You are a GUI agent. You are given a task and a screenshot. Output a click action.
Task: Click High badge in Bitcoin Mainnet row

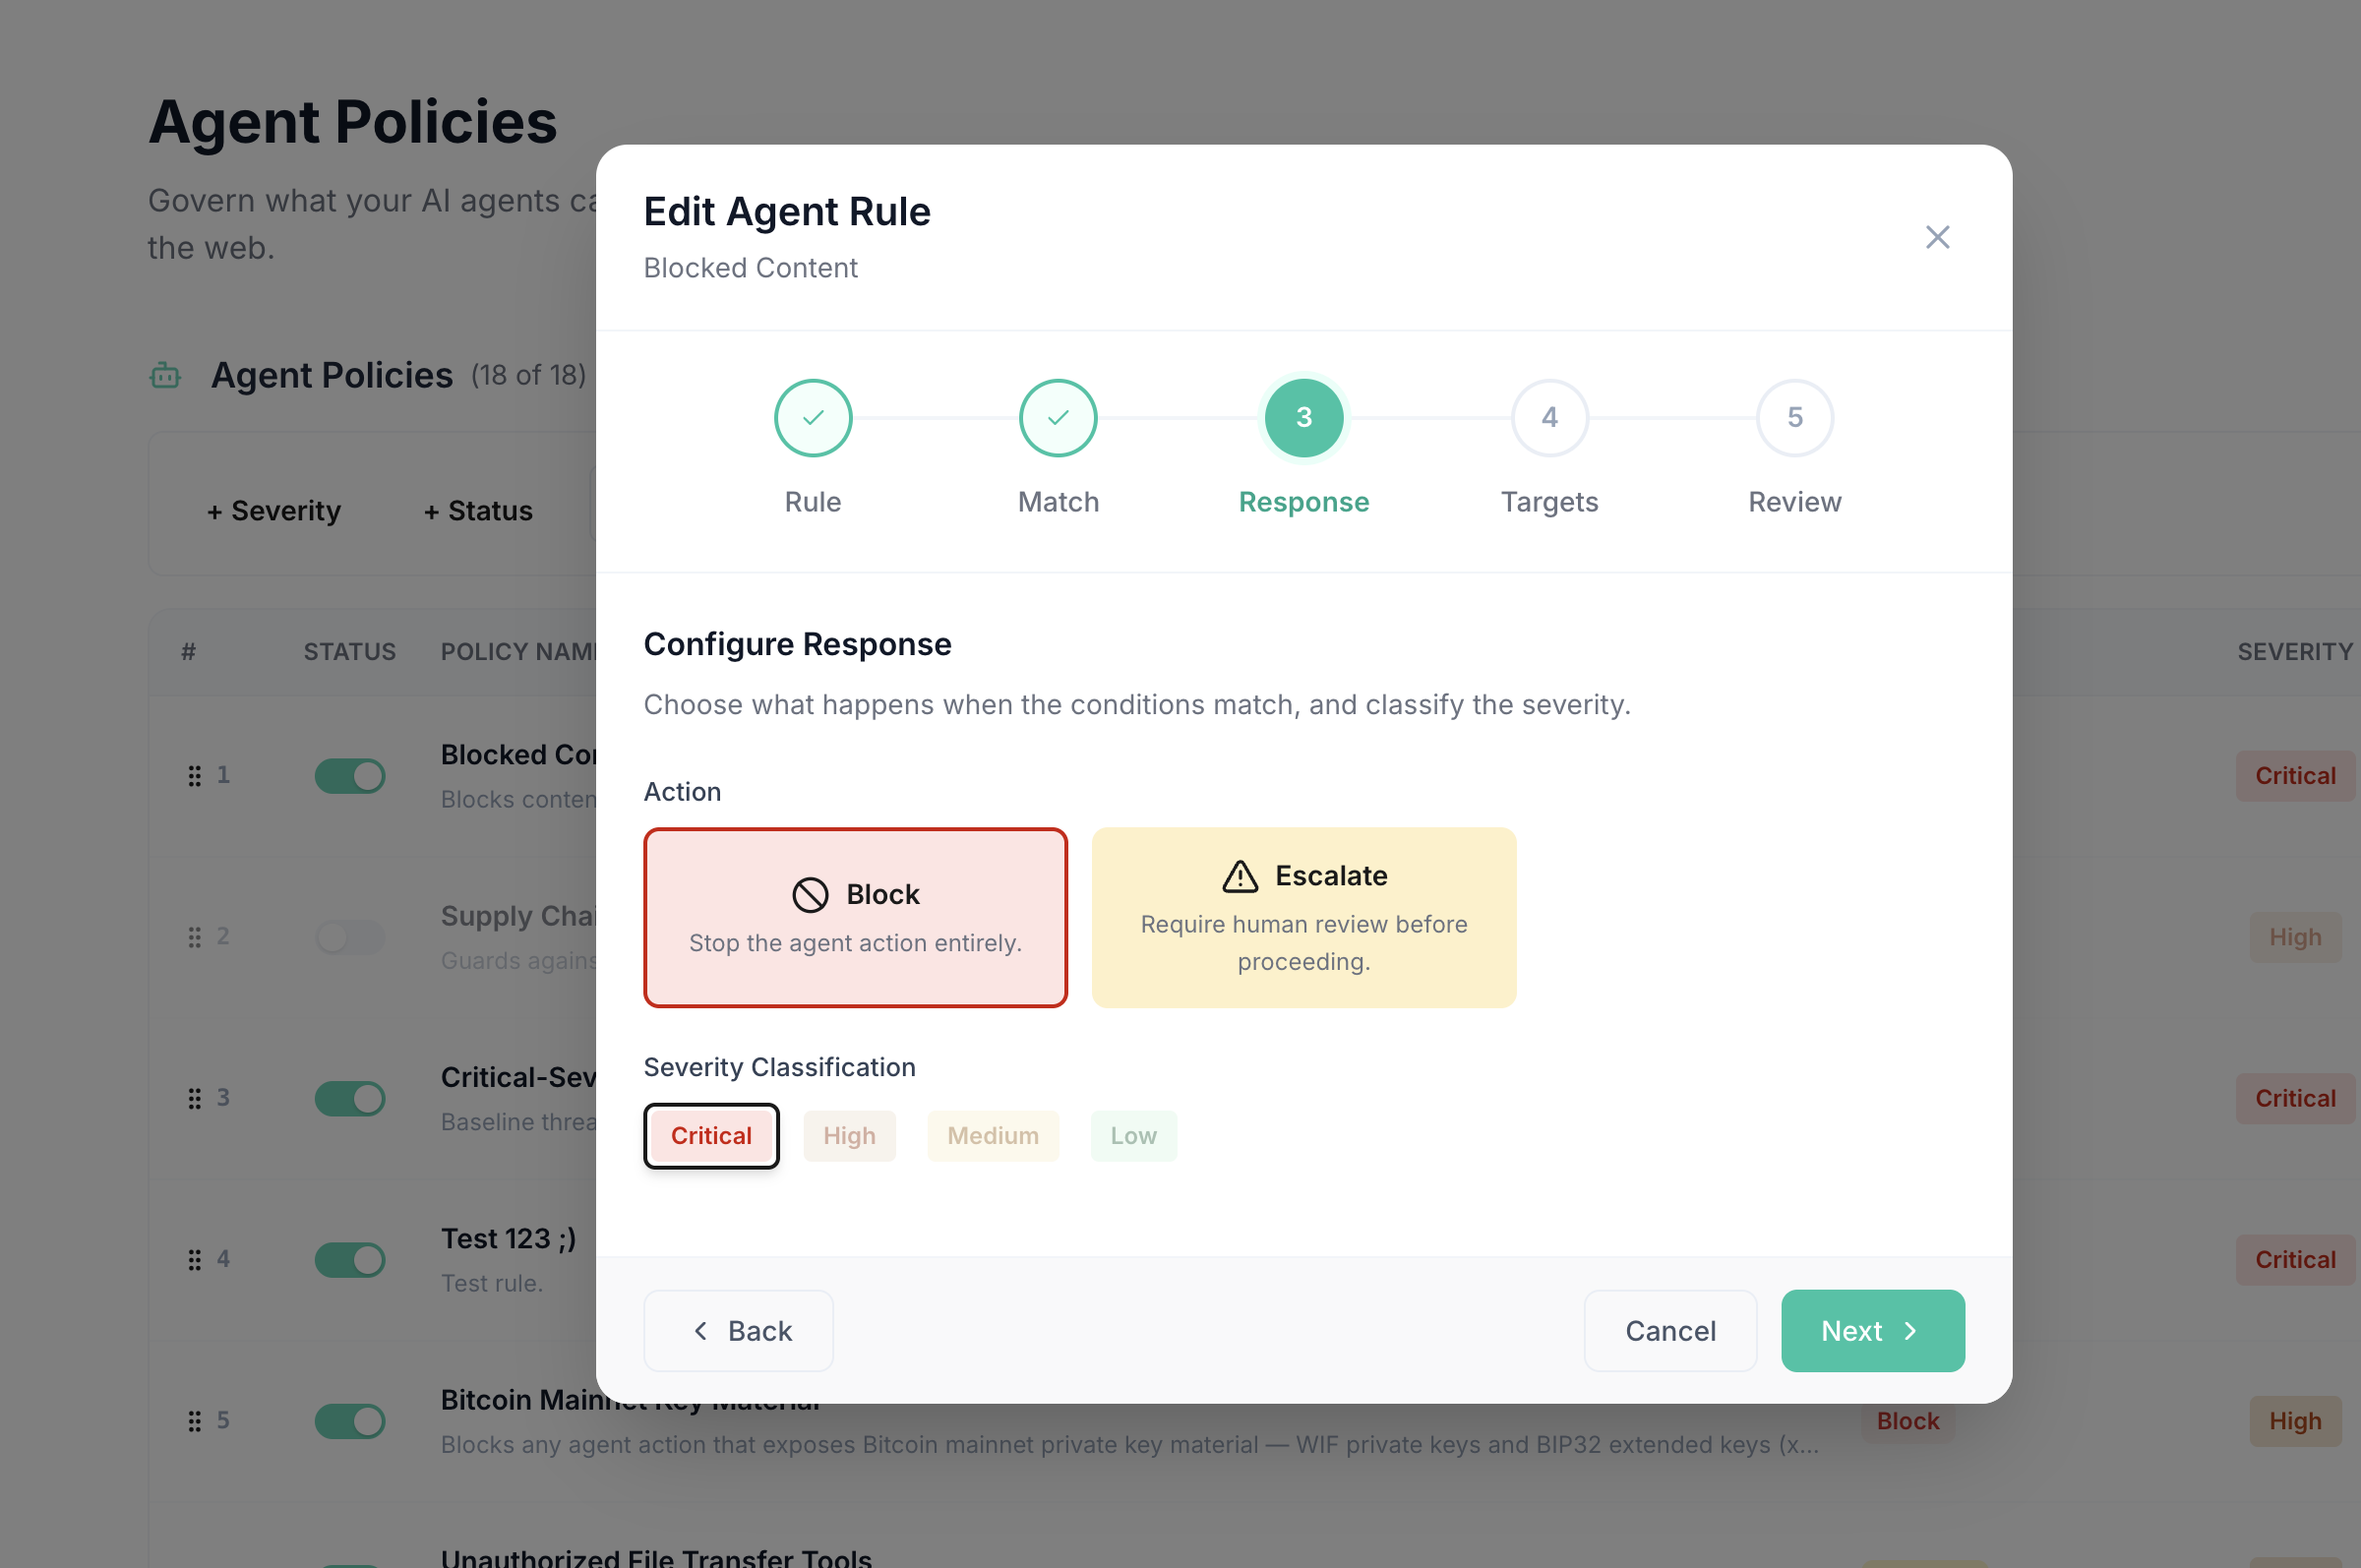[x=2294, y=1421]
